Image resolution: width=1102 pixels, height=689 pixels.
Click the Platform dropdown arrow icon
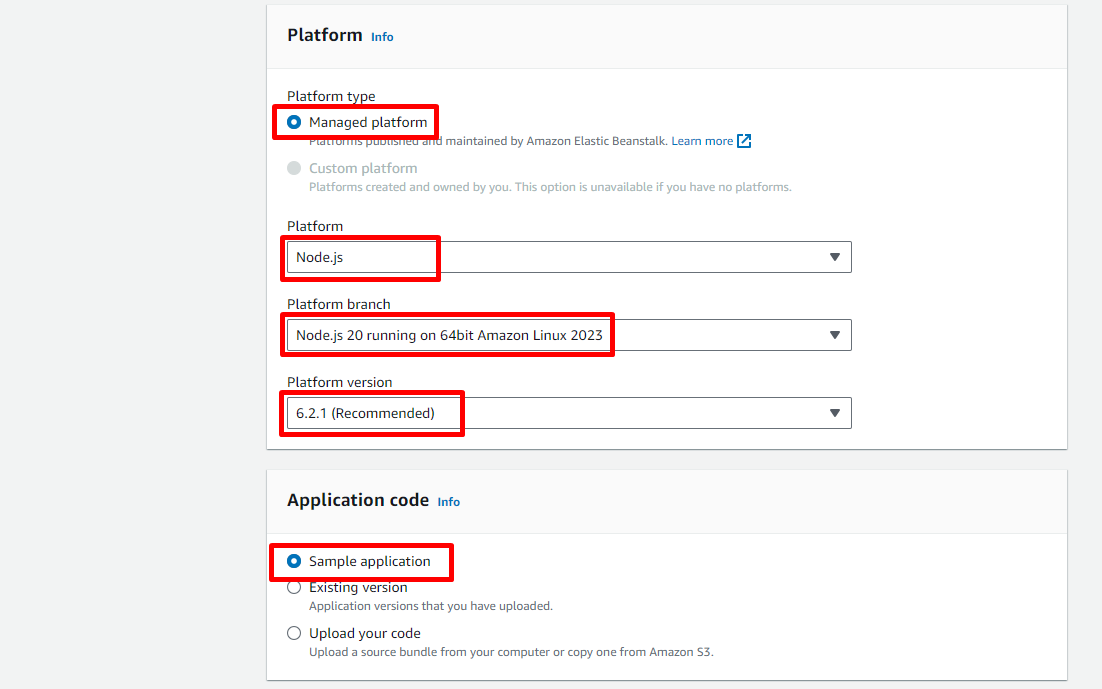835,257
